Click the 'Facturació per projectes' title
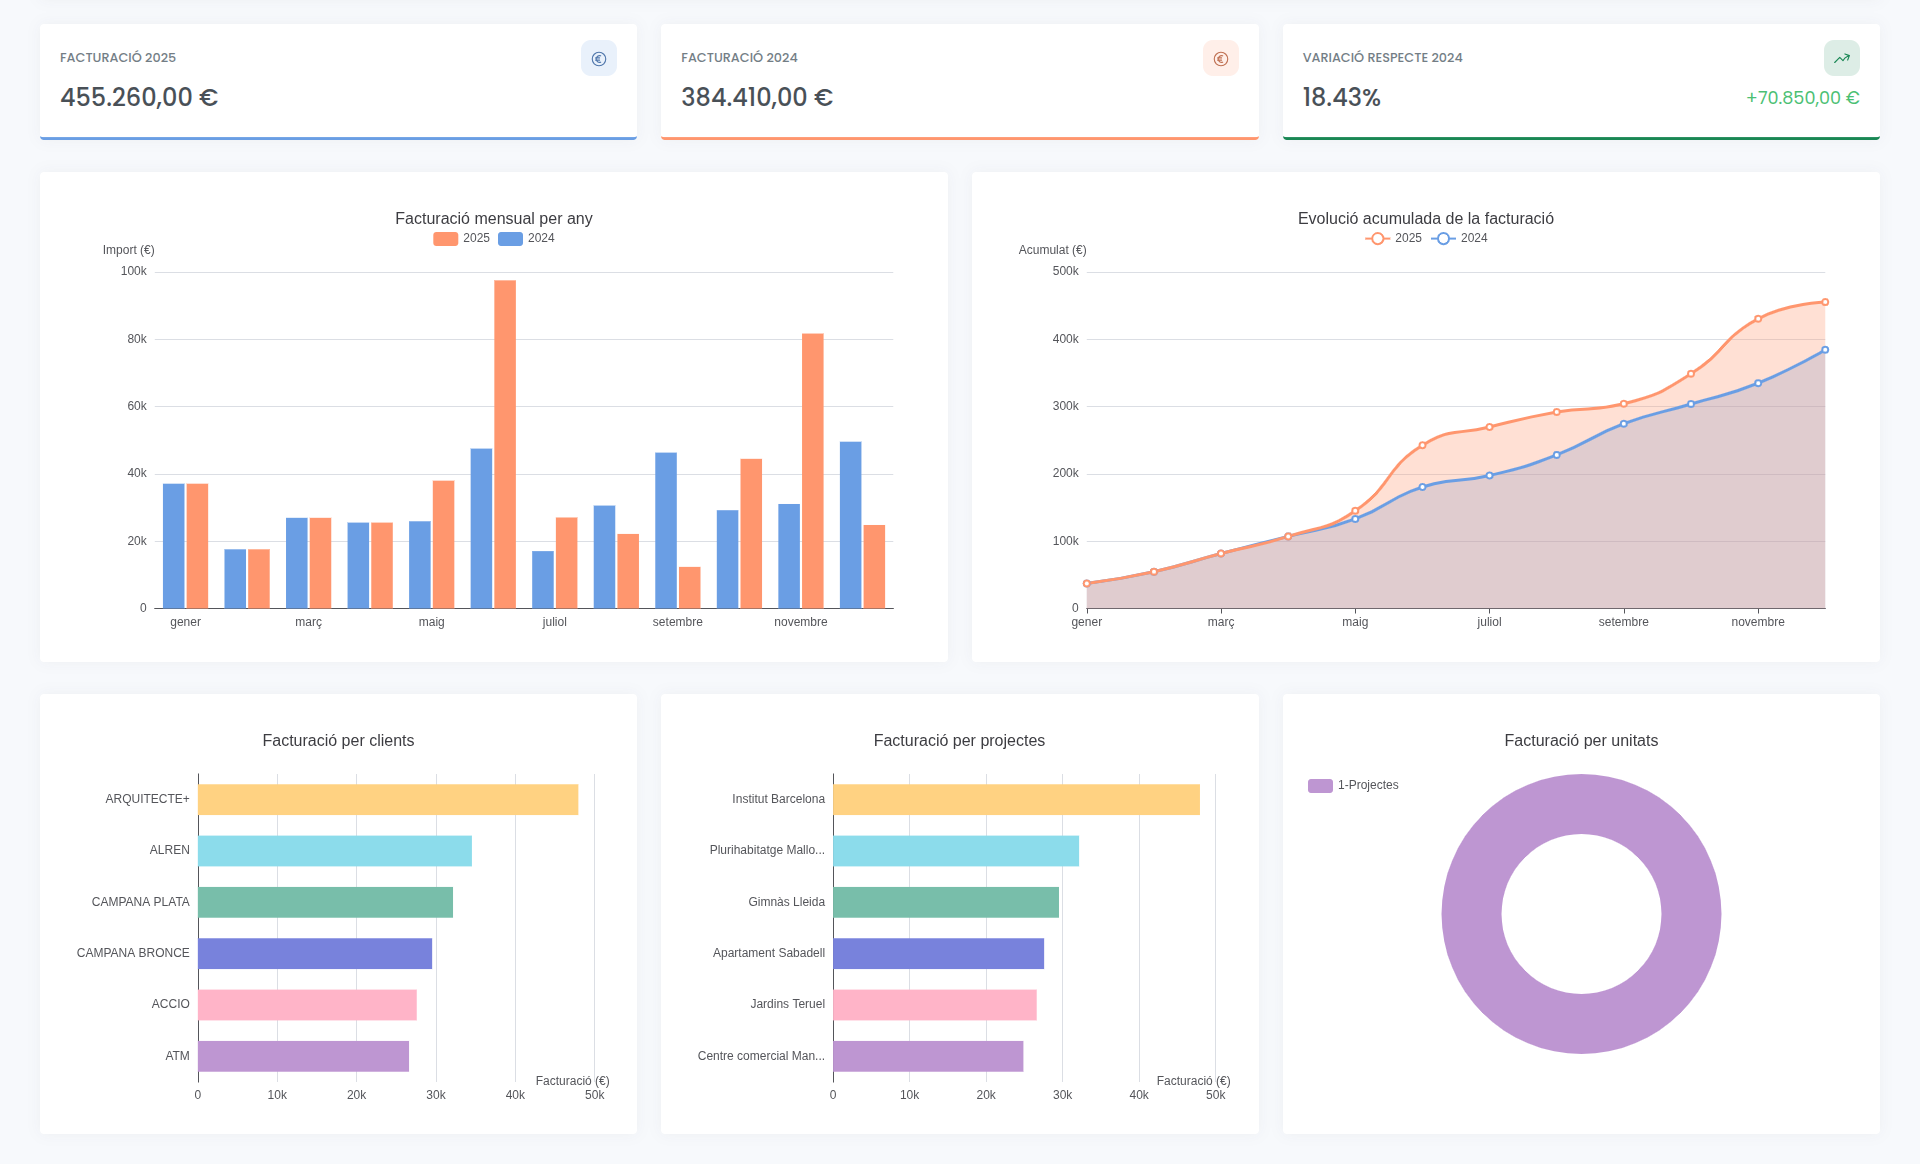 pyautogui.click(x=959, y=740)
